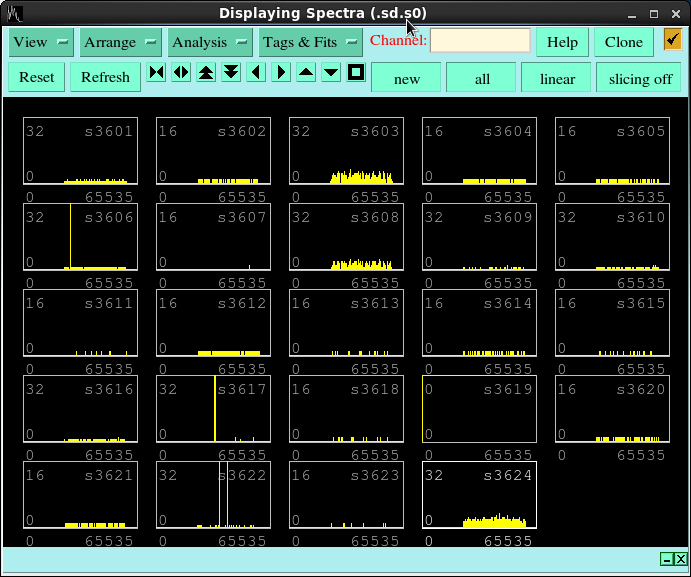The image size is (691, 577).
Task: Toggle the 'linear' scale button
Action: [x=557, y=78]
